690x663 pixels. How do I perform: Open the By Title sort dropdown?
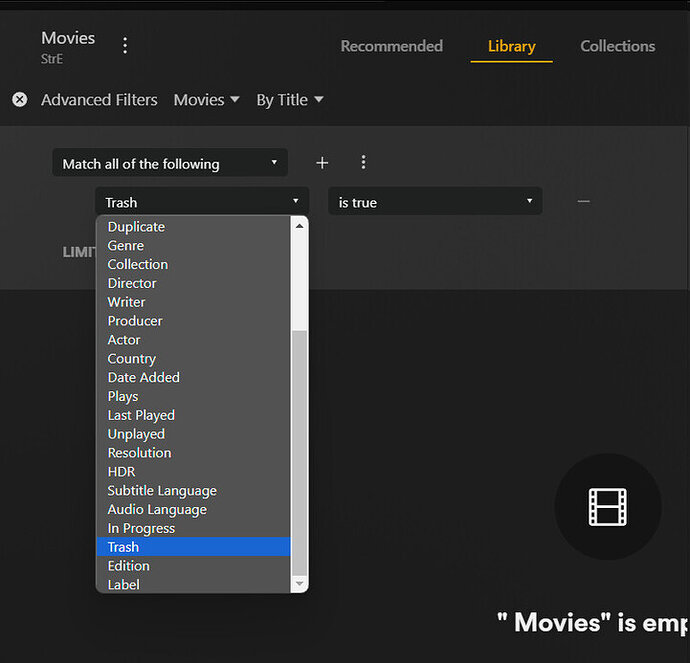290,100
